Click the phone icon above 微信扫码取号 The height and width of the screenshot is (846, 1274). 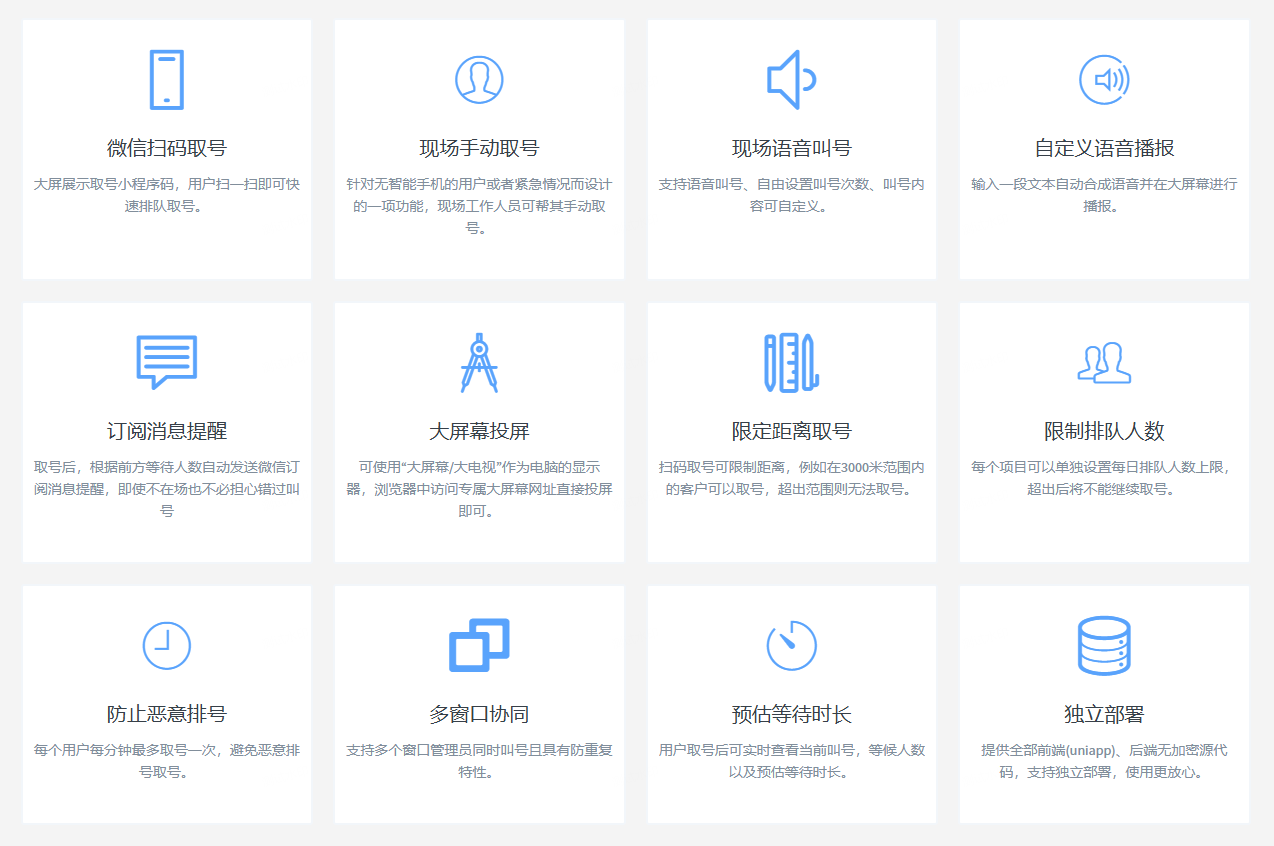[166, 79]
